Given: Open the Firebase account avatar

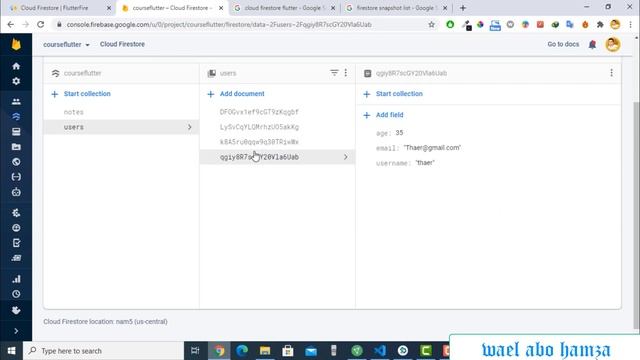Looking at the screenshot, I should (x=613, y=44).
